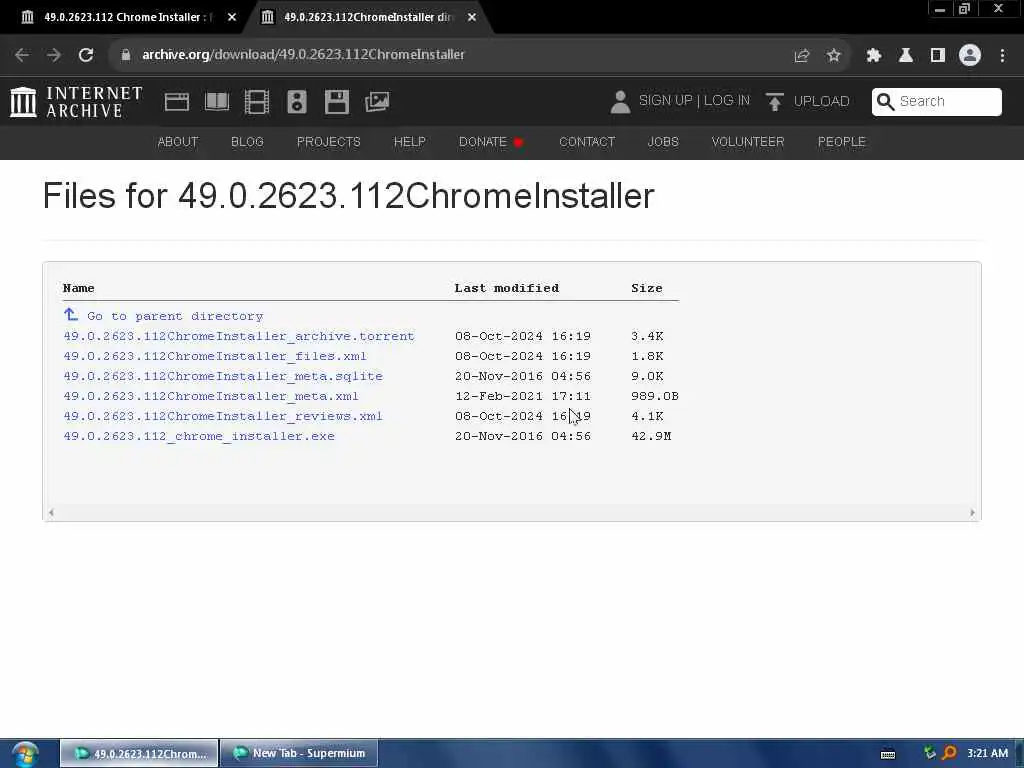
Task: Click the 989.0B size value
Action: coord(655,396)
